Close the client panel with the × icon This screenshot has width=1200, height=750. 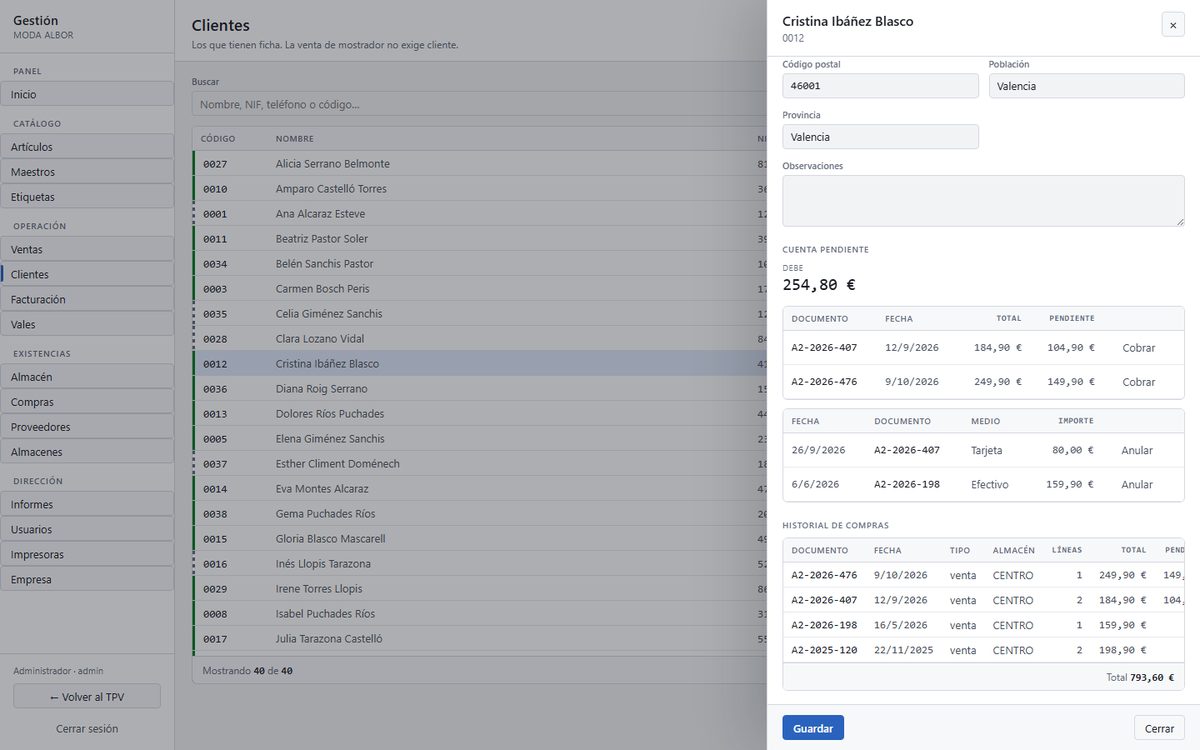(x=1173, y=25)
